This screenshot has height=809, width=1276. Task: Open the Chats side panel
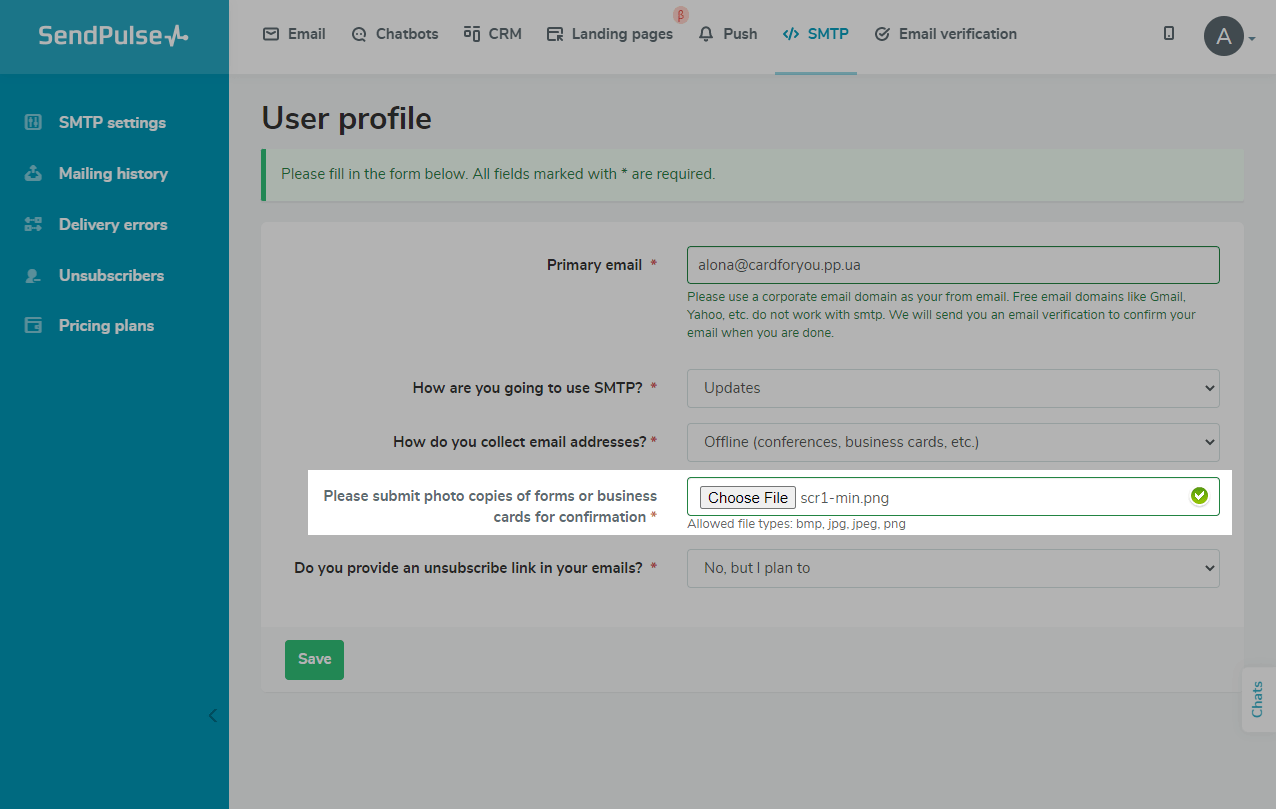[x=1257, y=699]
